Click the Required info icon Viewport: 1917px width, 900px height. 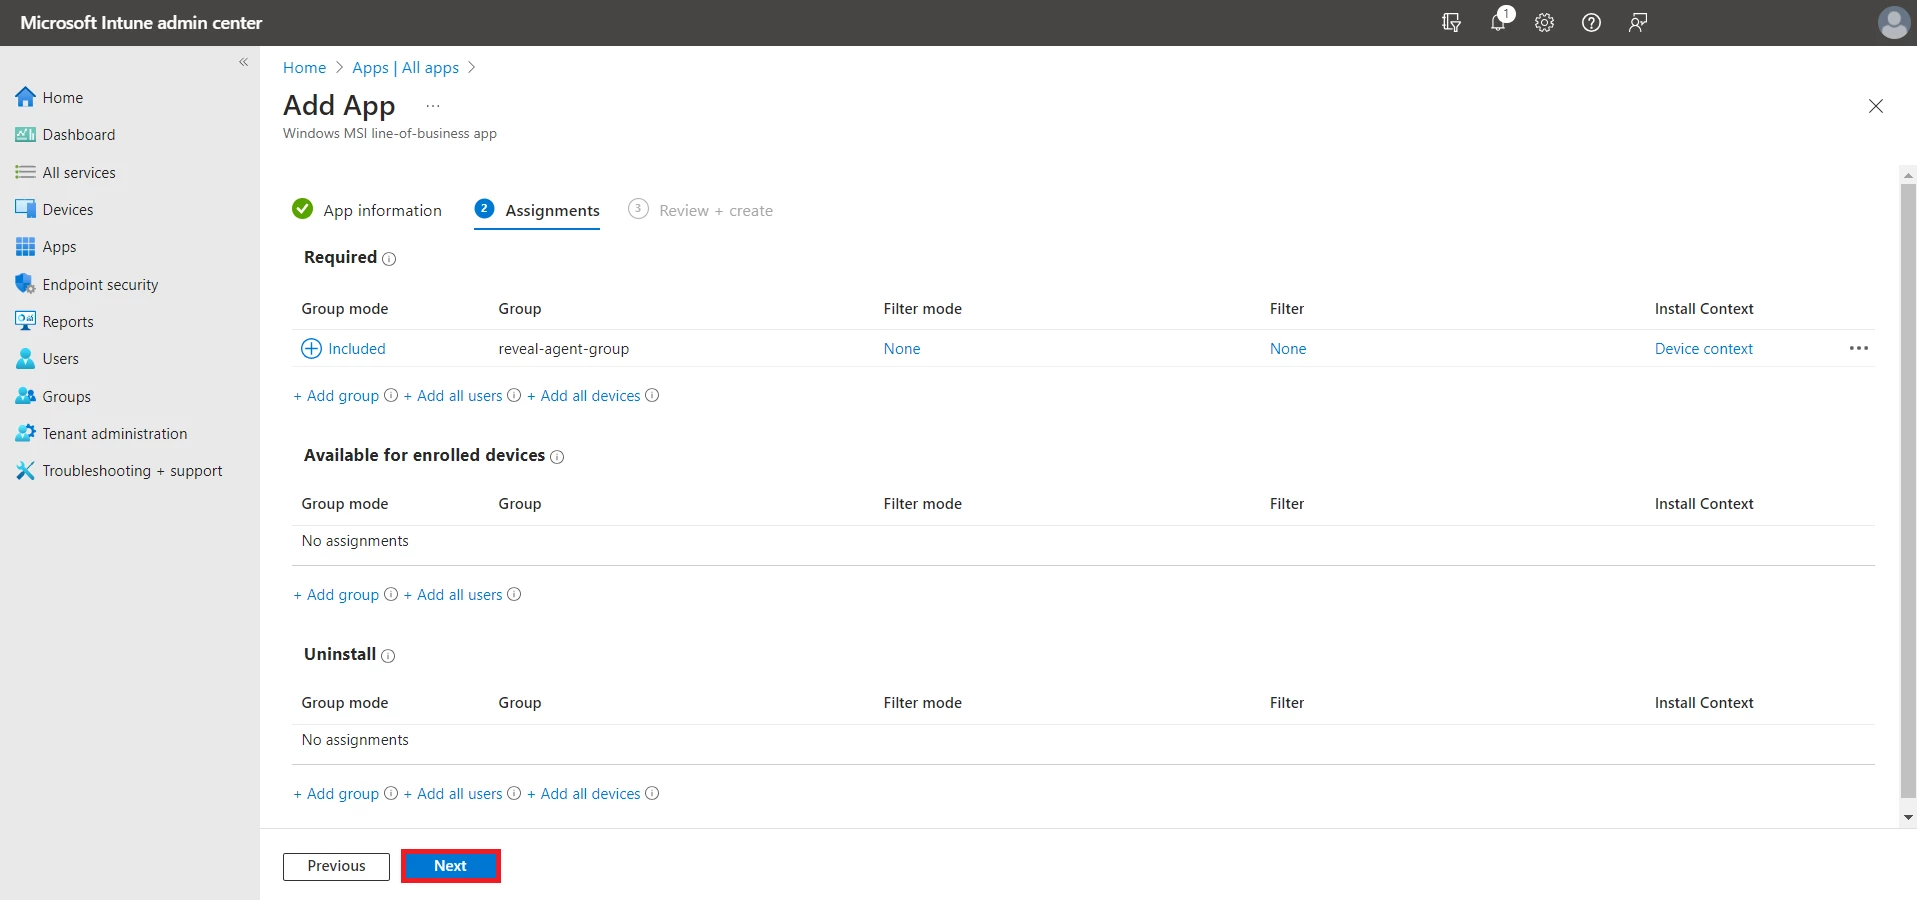click(389, 259)
